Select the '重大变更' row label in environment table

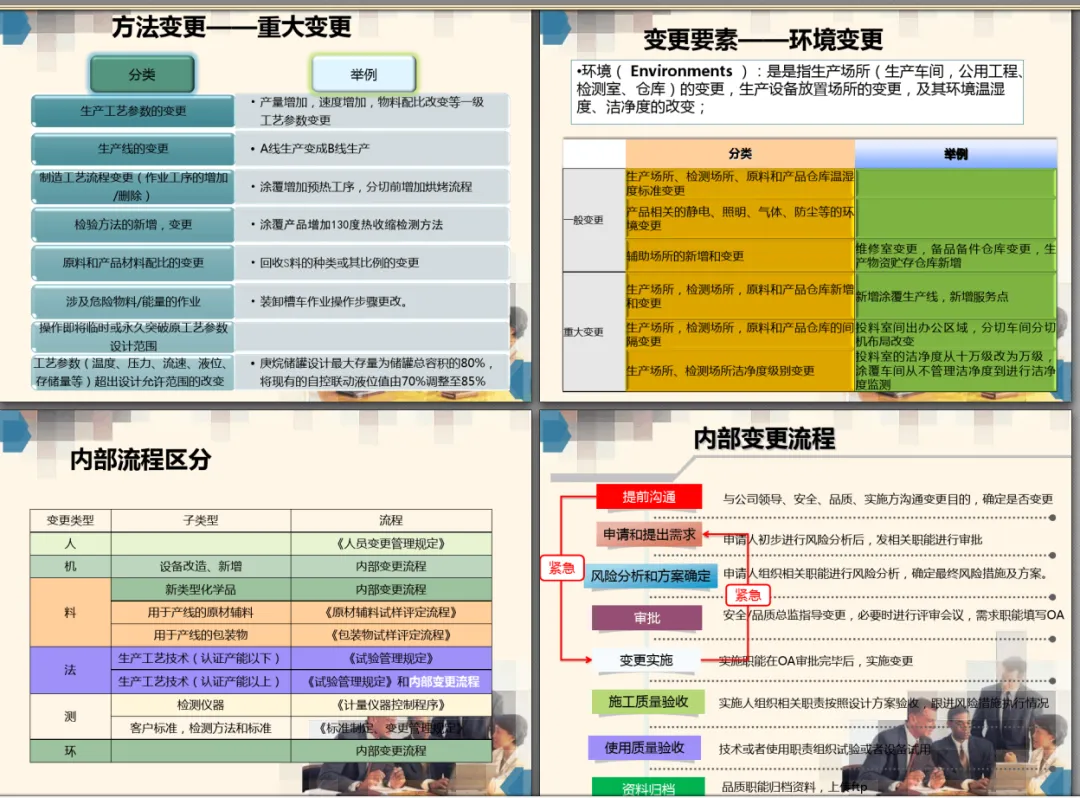click(593, 332)
